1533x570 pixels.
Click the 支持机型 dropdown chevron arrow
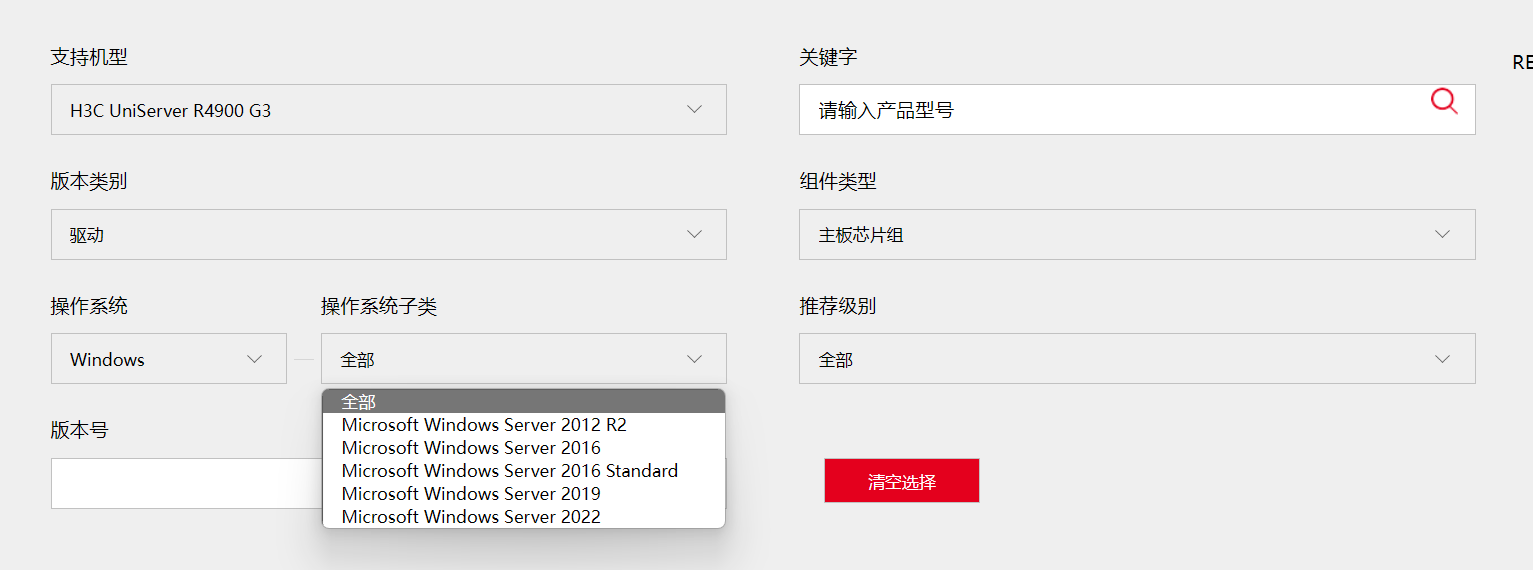pos(695,110)
